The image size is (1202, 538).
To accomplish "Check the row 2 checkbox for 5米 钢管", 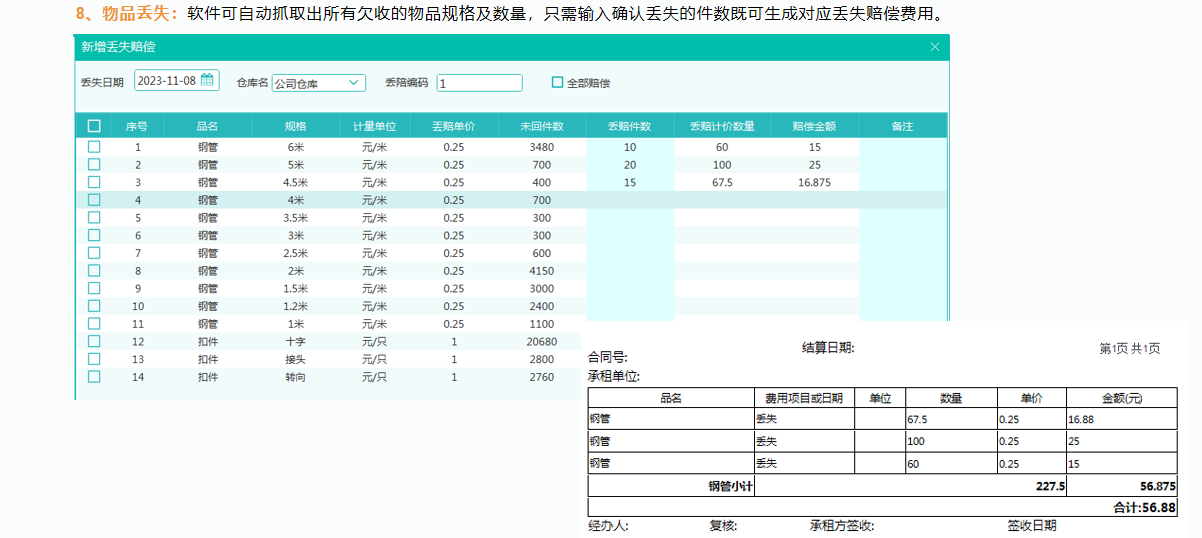I will pyautogui.click(x=94, y=164).
